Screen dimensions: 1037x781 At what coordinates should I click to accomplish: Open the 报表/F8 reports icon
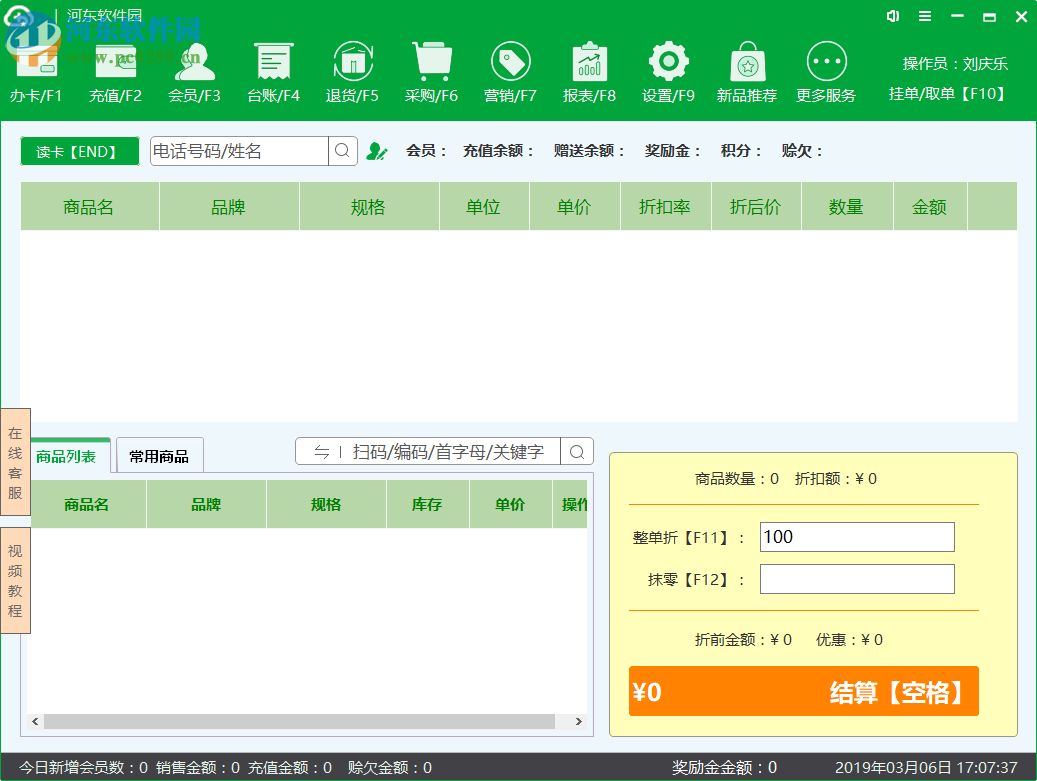589,63
